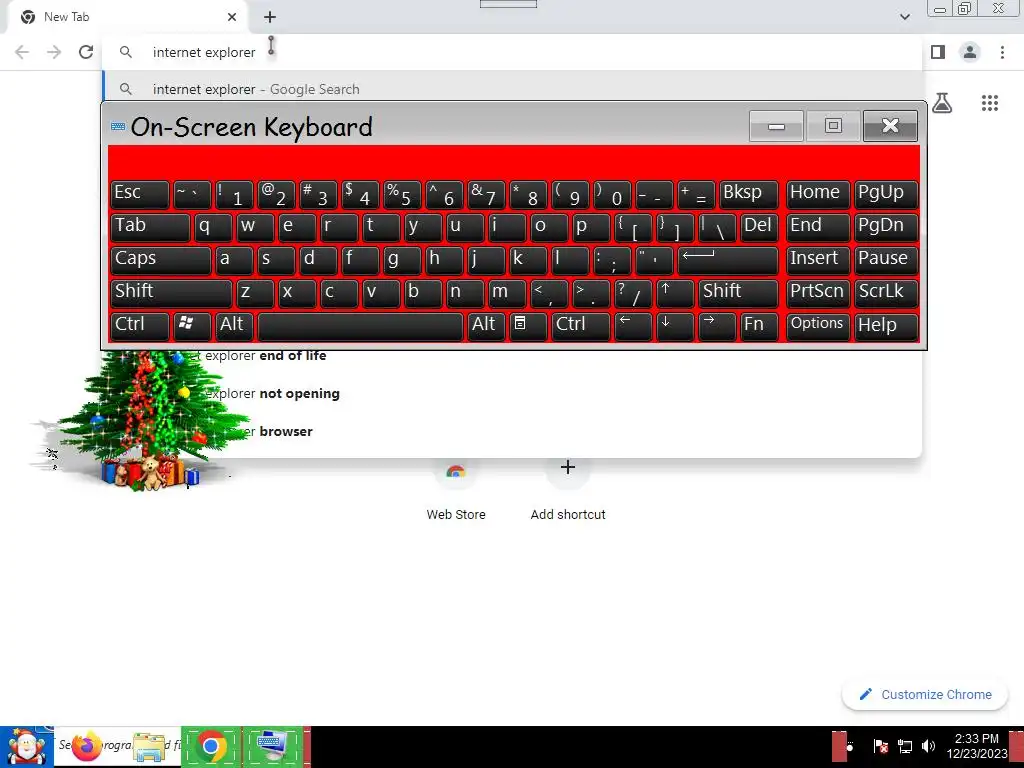The height and width of the screenshot is (768, 1024).
Task: Click the context menu key on keyboard
Action: pyautogui.click(x=528, y=326)
